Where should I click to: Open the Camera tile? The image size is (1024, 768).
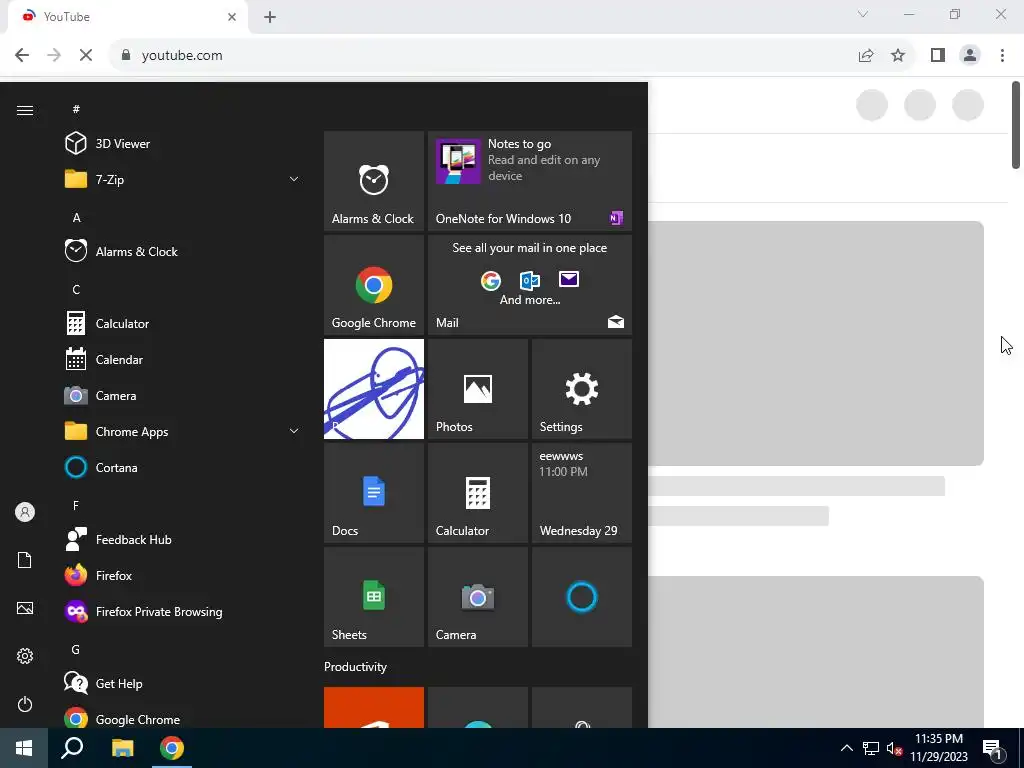477,597
